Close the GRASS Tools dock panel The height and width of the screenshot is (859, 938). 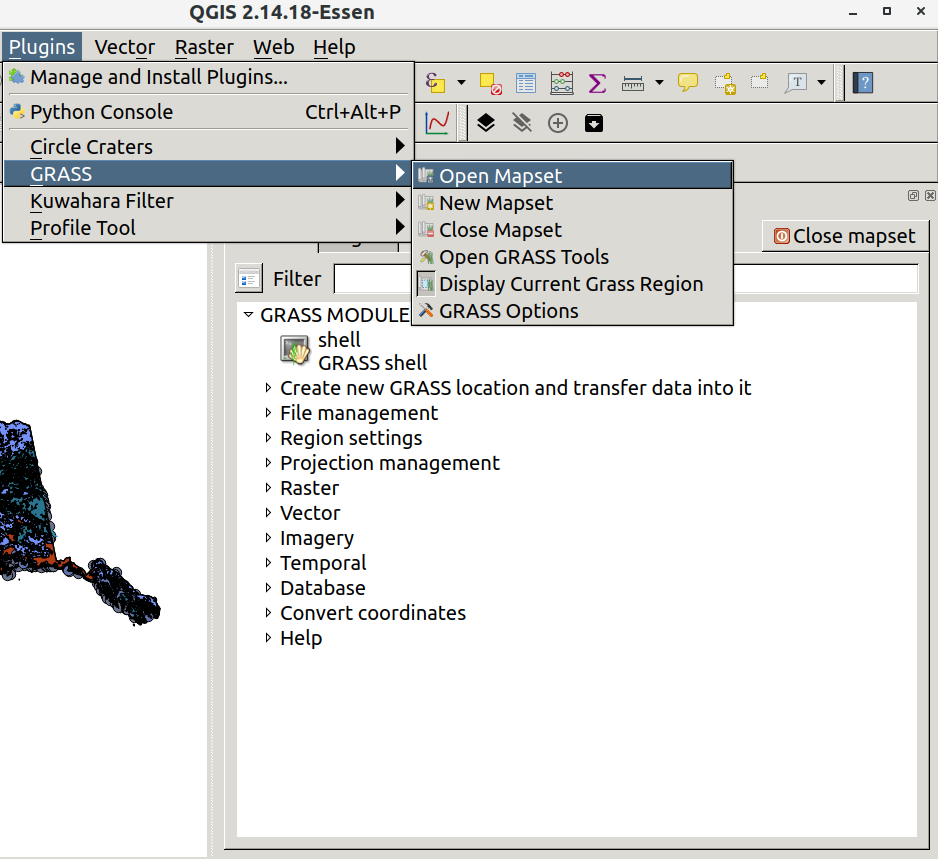(930, 196)
